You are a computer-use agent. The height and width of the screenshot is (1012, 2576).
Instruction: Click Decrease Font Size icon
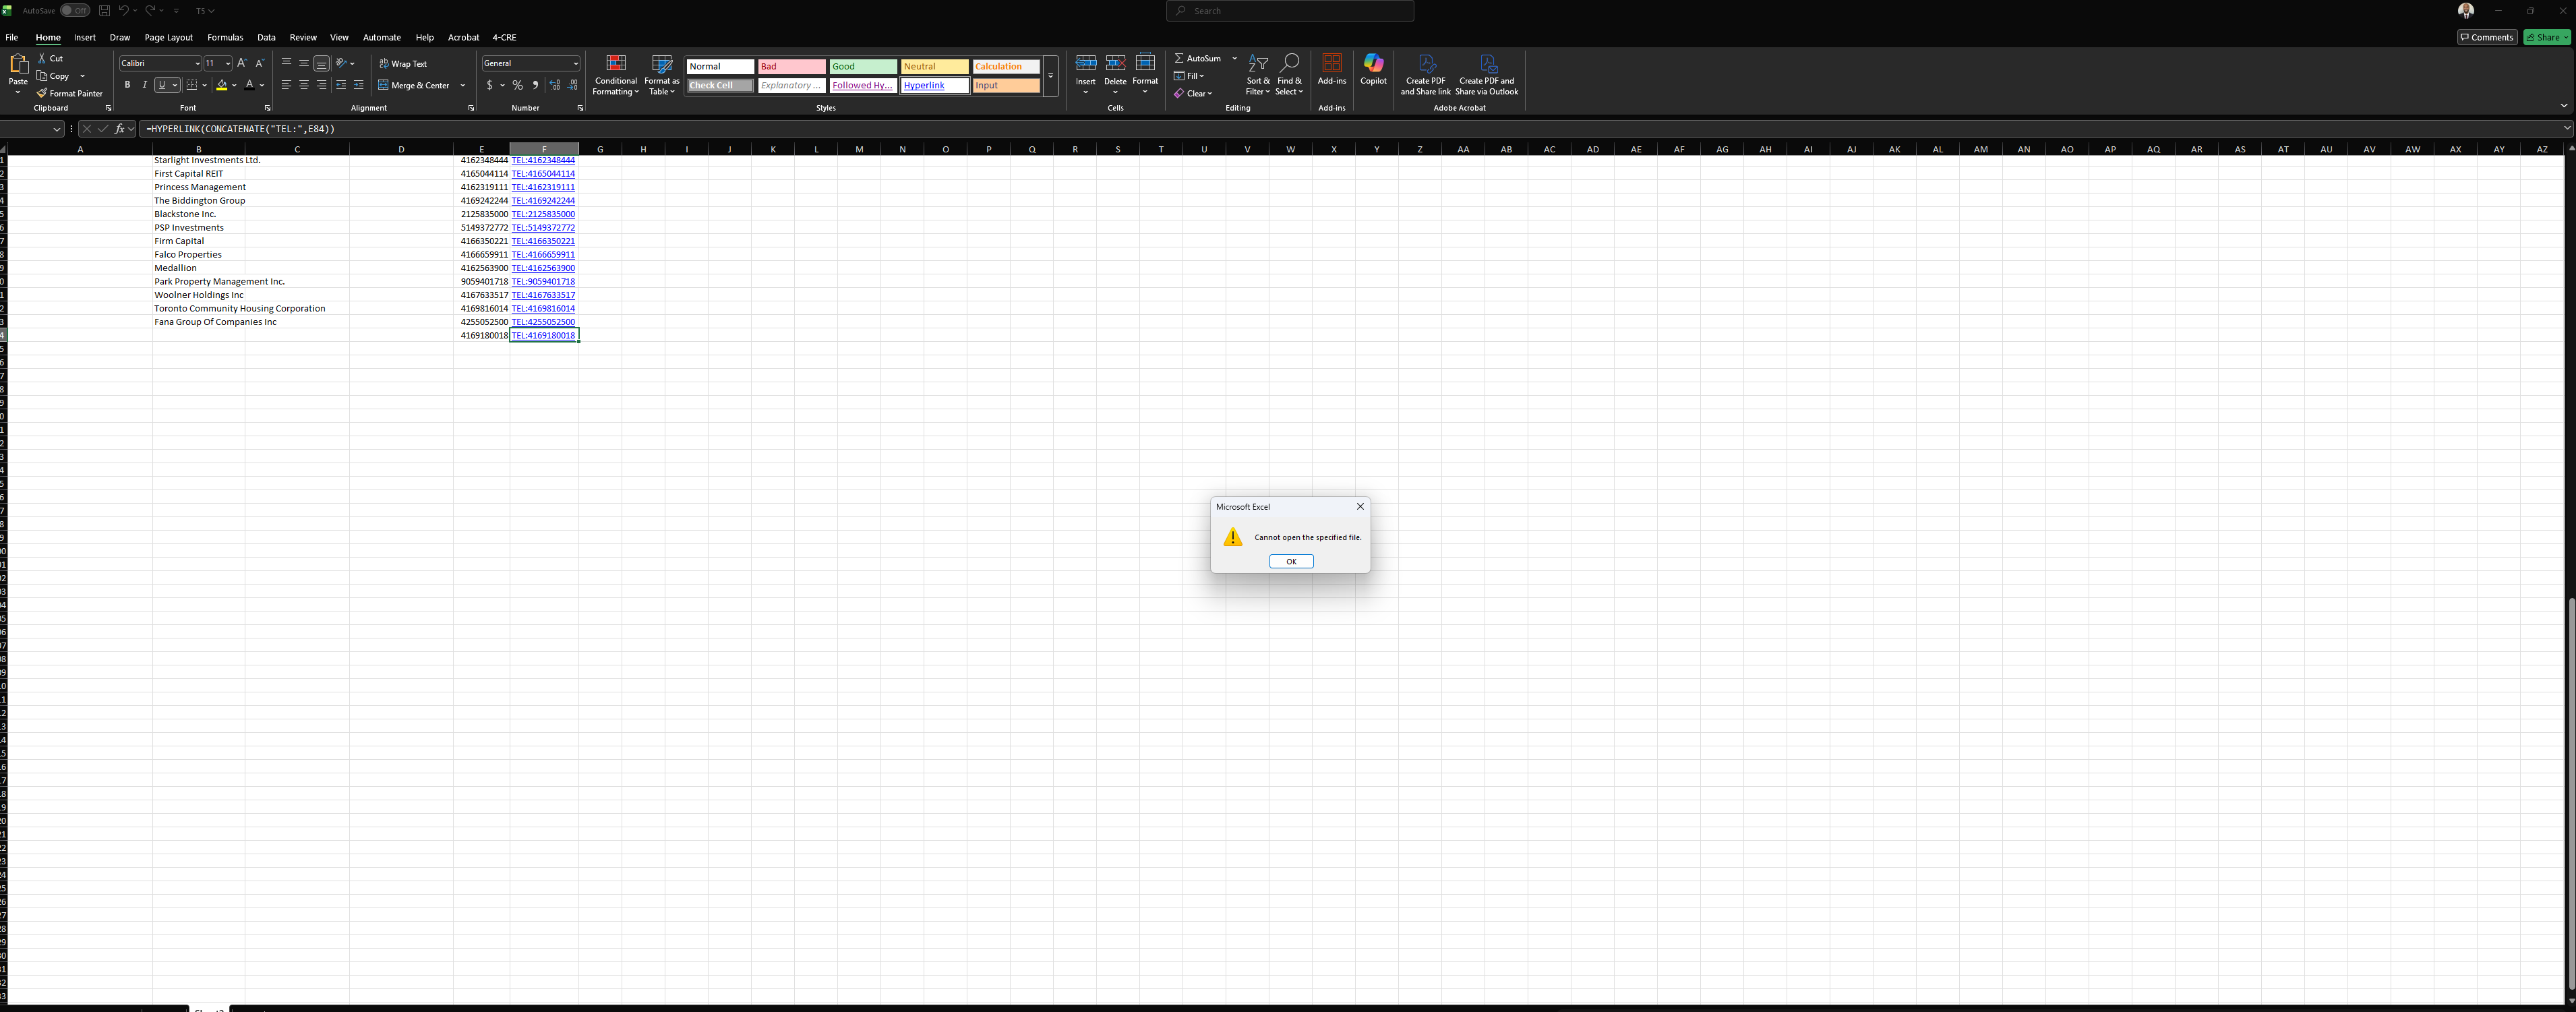pyautogui.click(x=259, y=63)
